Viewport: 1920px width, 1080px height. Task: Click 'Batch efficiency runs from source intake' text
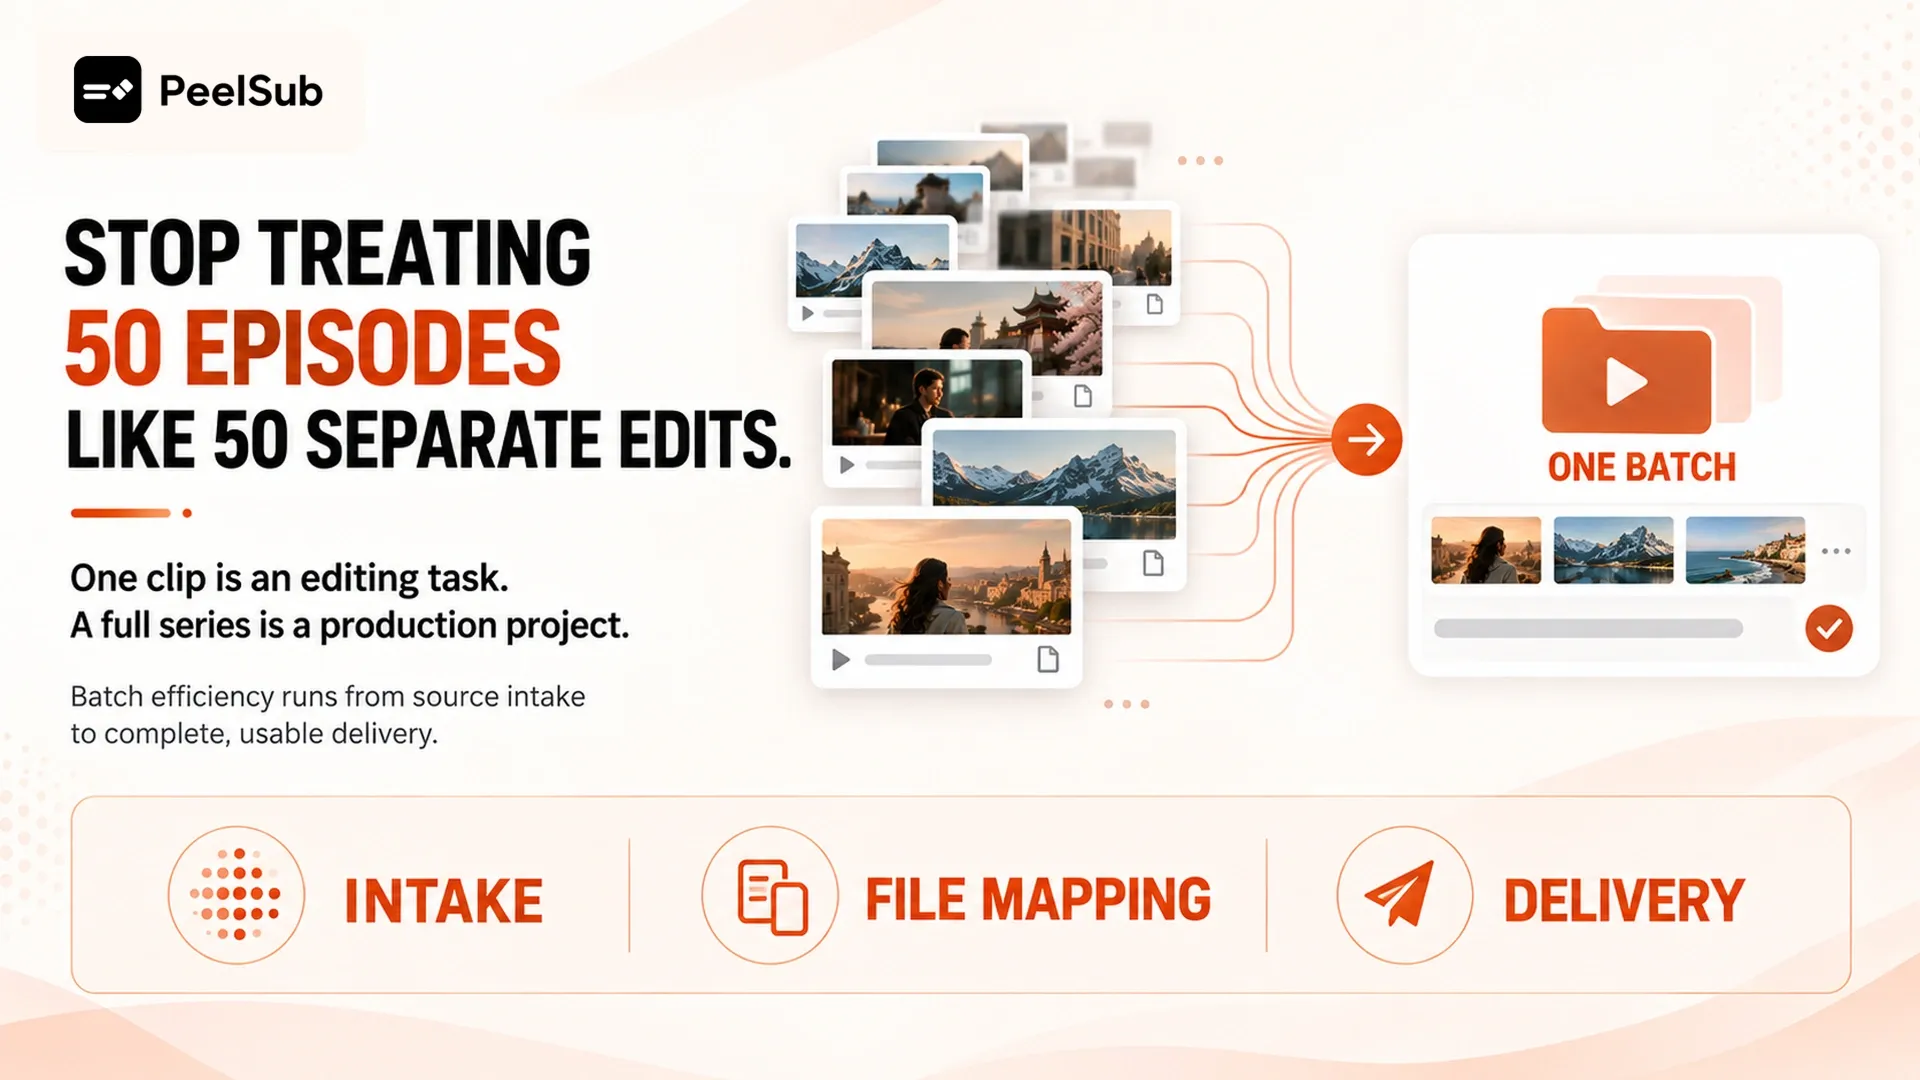click(328, 696)
